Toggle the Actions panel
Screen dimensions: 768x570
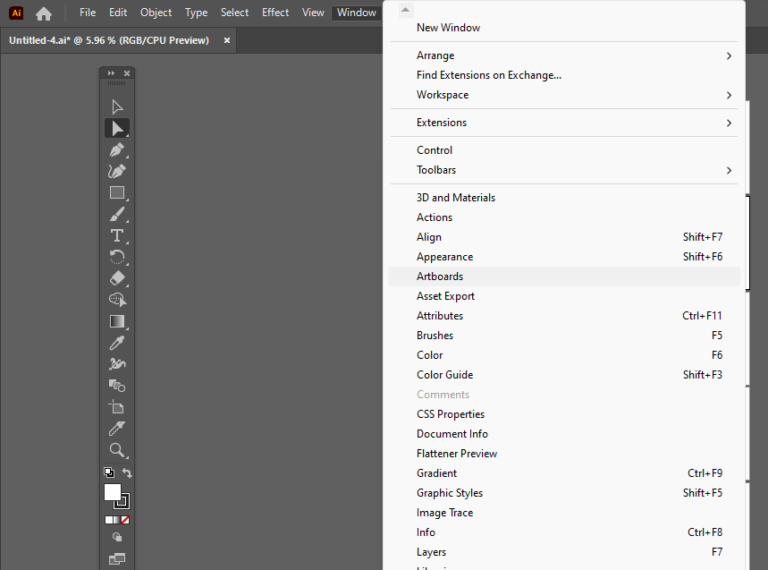pyautogui.click(x=564, y=217)
